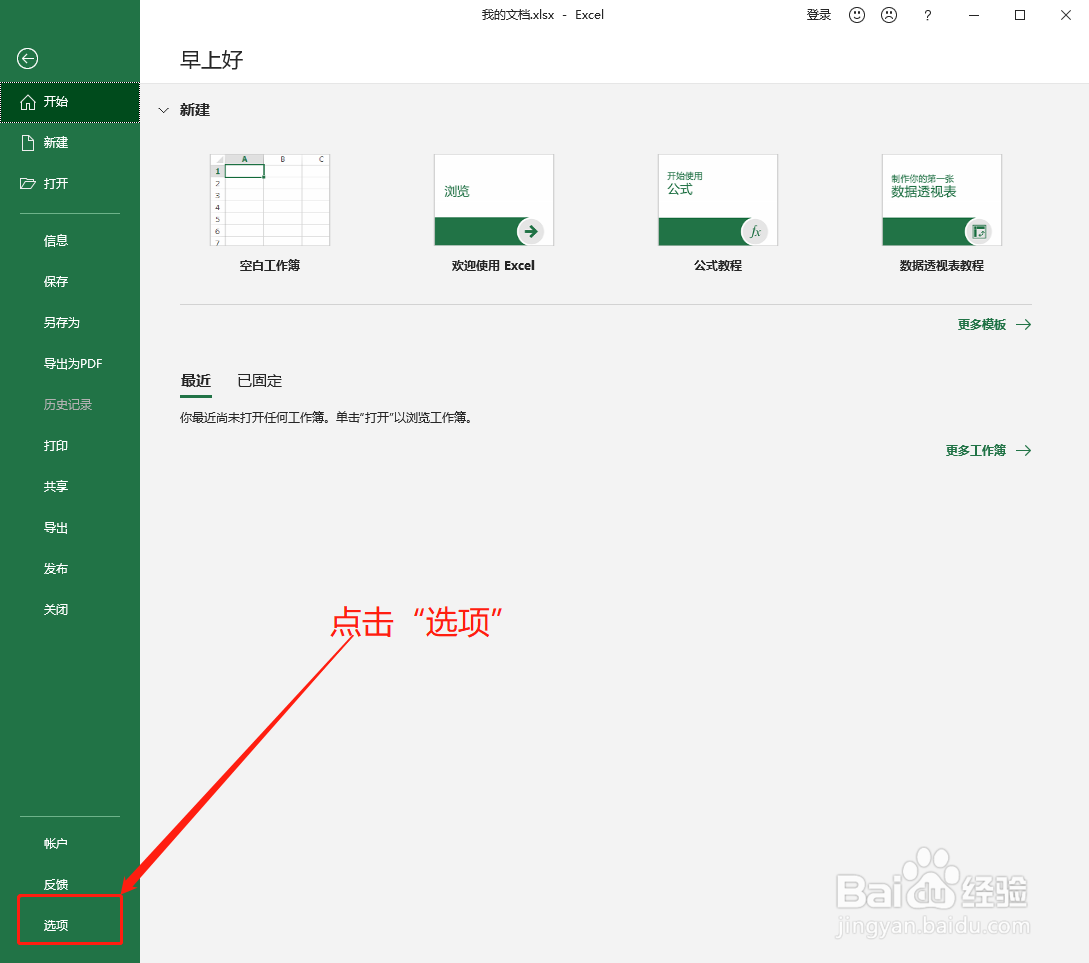The image size is (1089, 963).
Task: Close the Excel window
Action: (1066, 15)
